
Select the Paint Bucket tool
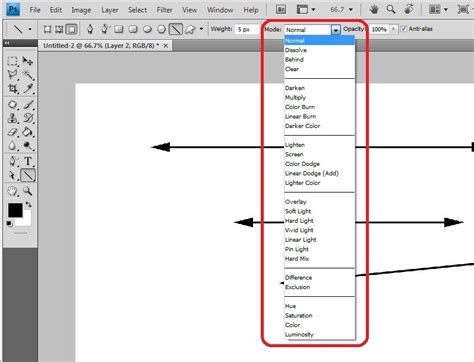tap(28, 132)
